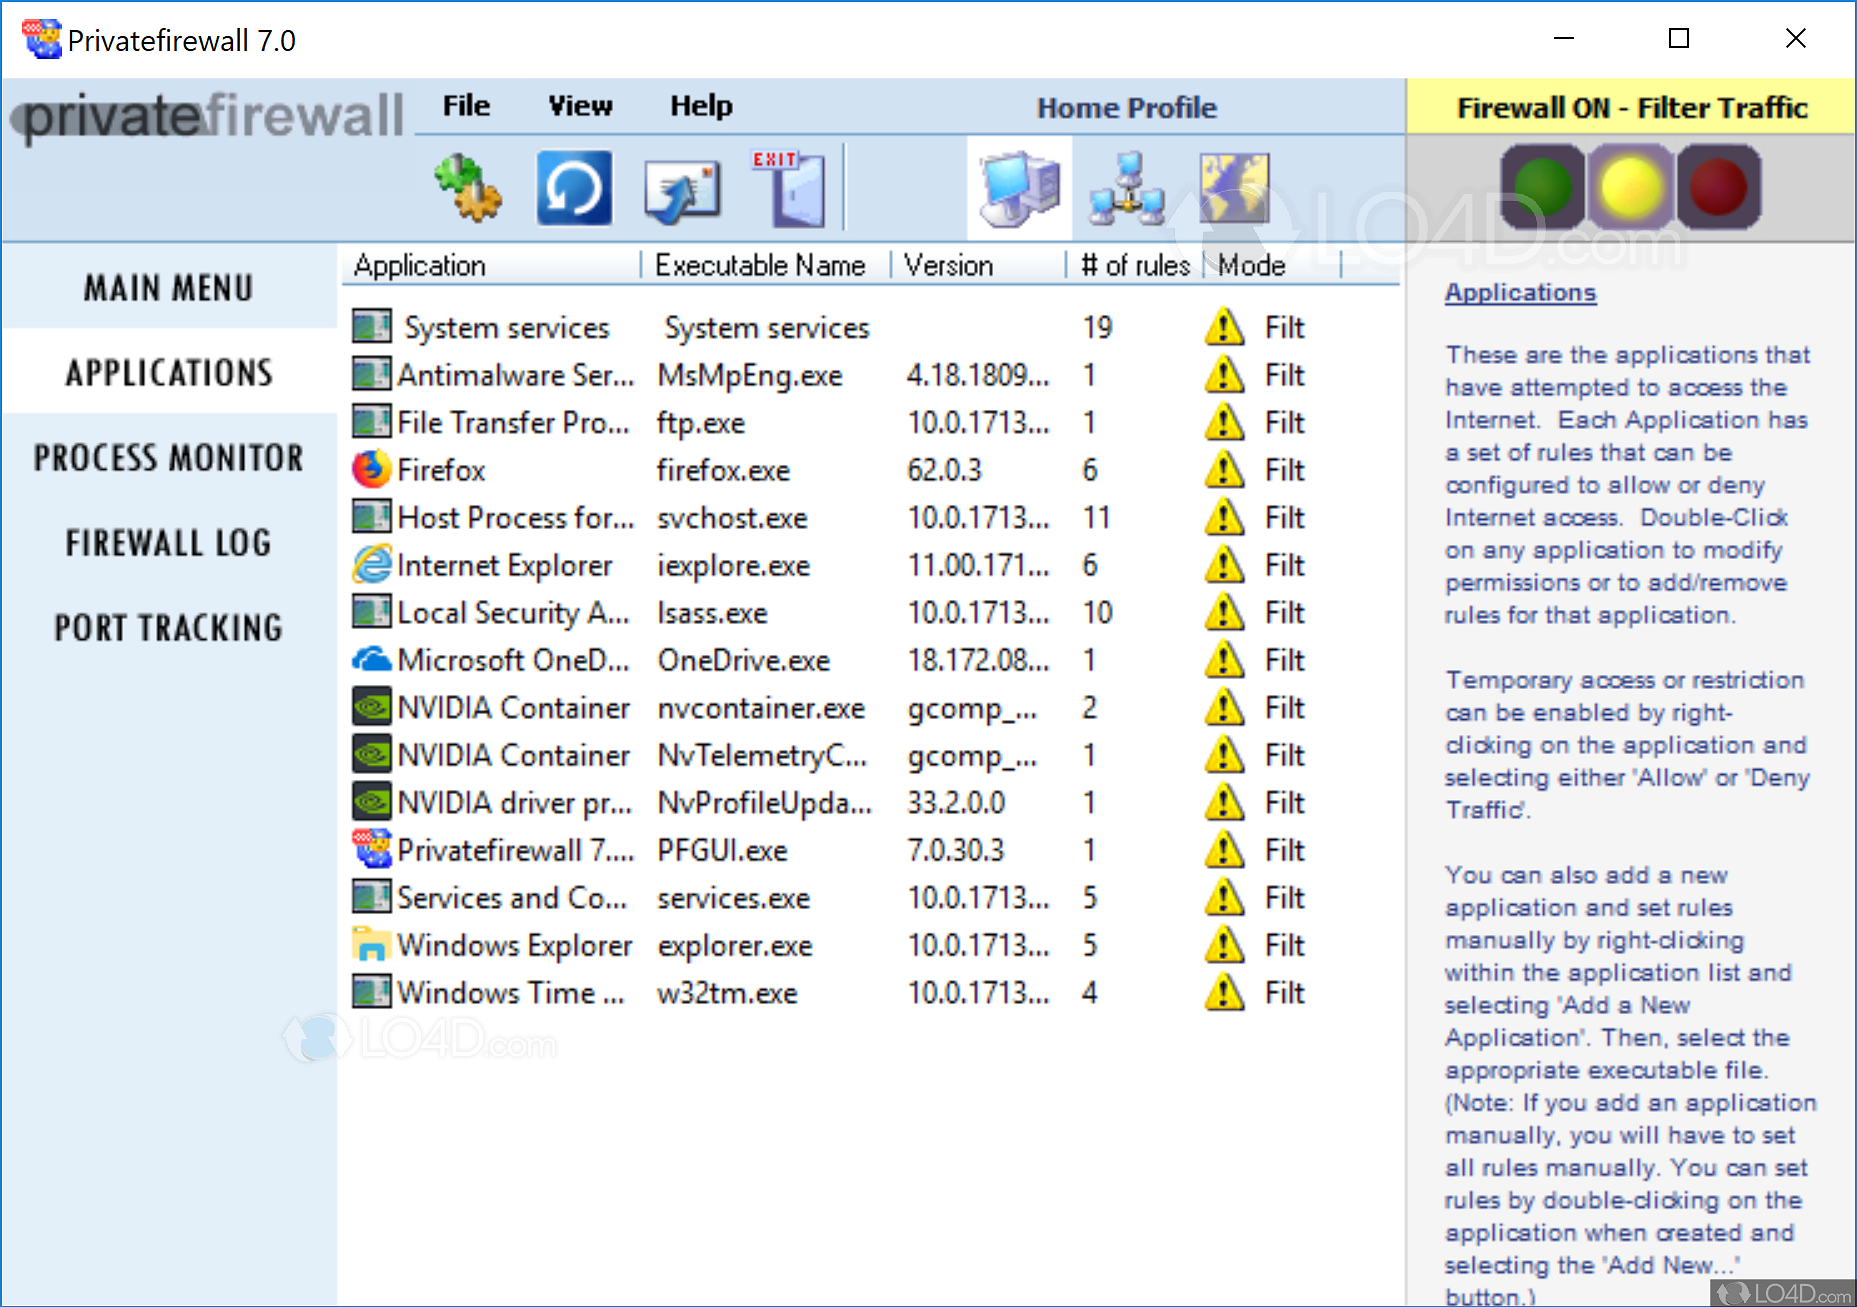Select the Remote globe profile icon
Screen dimensions: 1857x1307
1232,187
